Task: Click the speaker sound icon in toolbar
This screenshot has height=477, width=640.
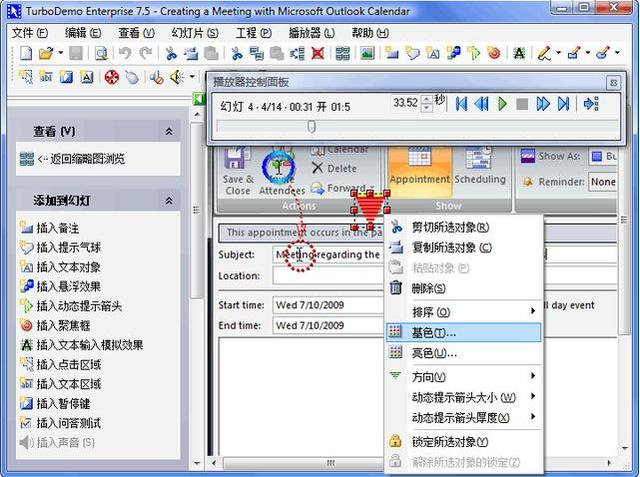Action: [177, 77]
